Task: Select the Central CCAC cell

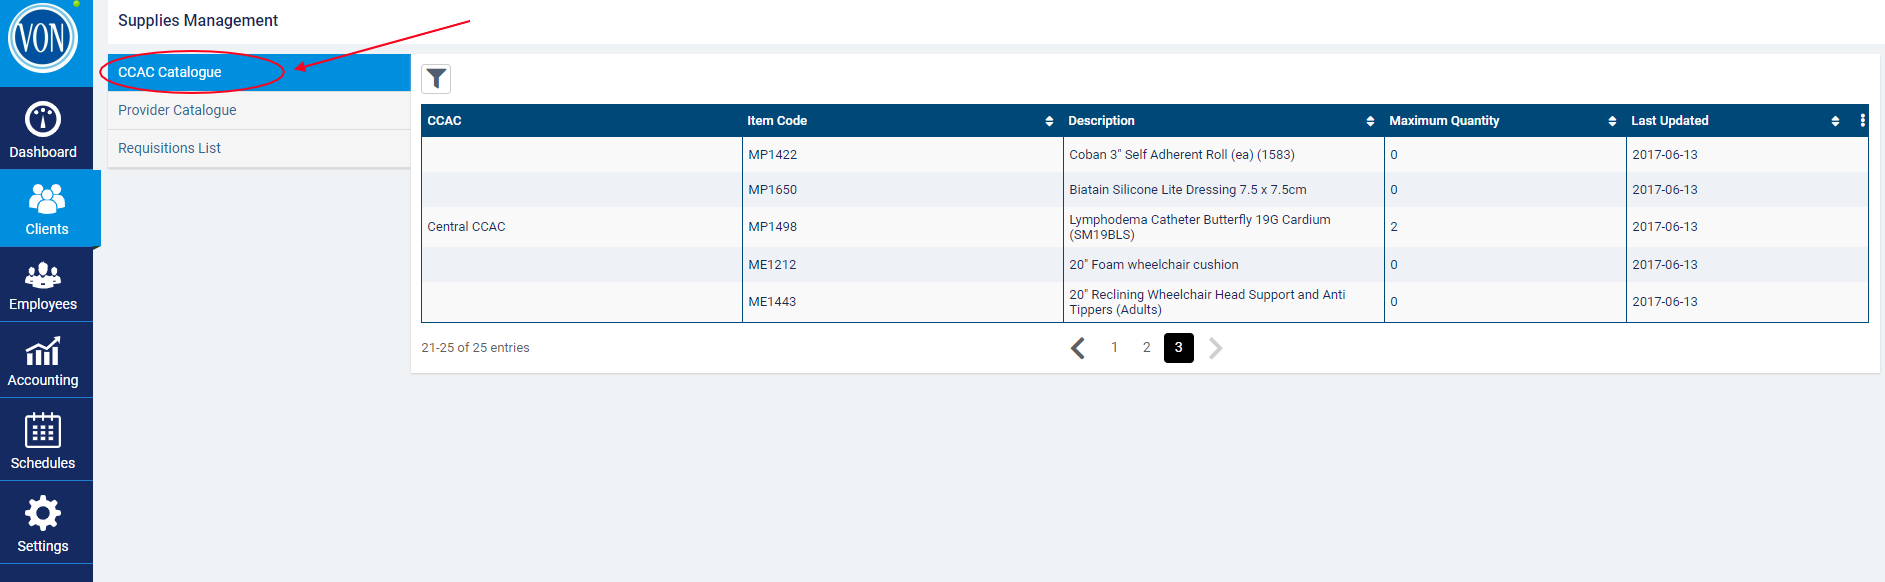Action: [582, 227]
